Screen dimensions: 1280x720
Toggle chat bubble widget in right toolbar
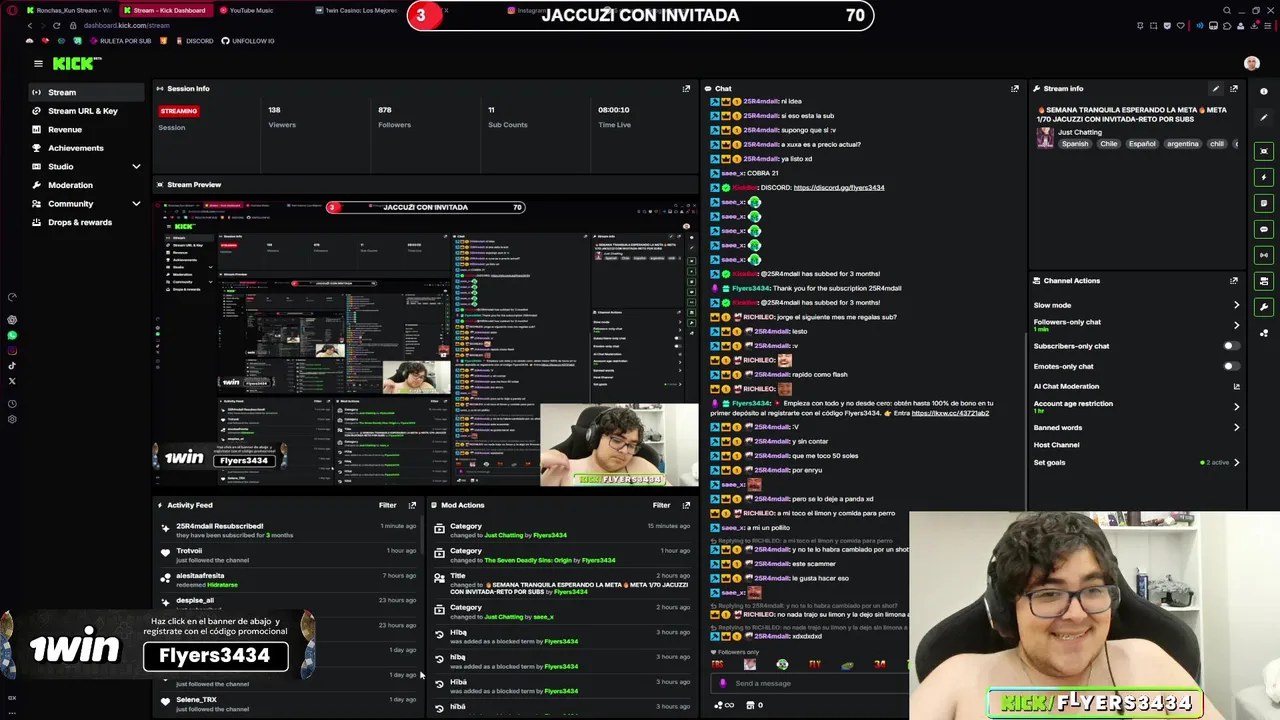click(x=1264, y=229)
